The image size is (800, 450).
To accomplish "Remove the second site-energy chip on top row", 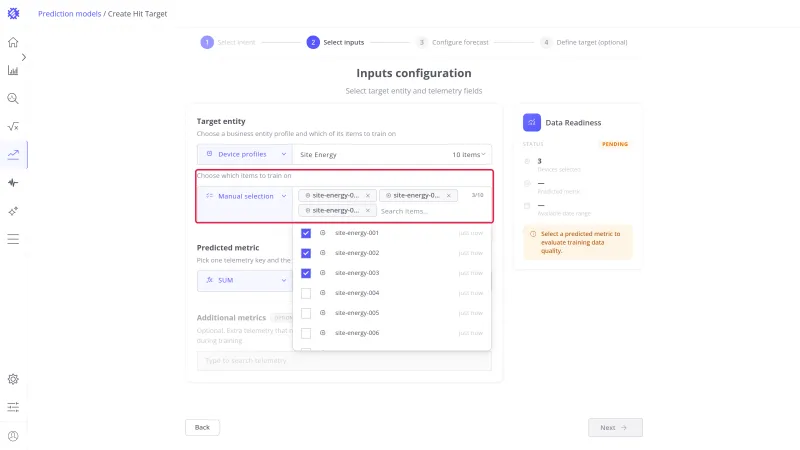I will 448,195.
